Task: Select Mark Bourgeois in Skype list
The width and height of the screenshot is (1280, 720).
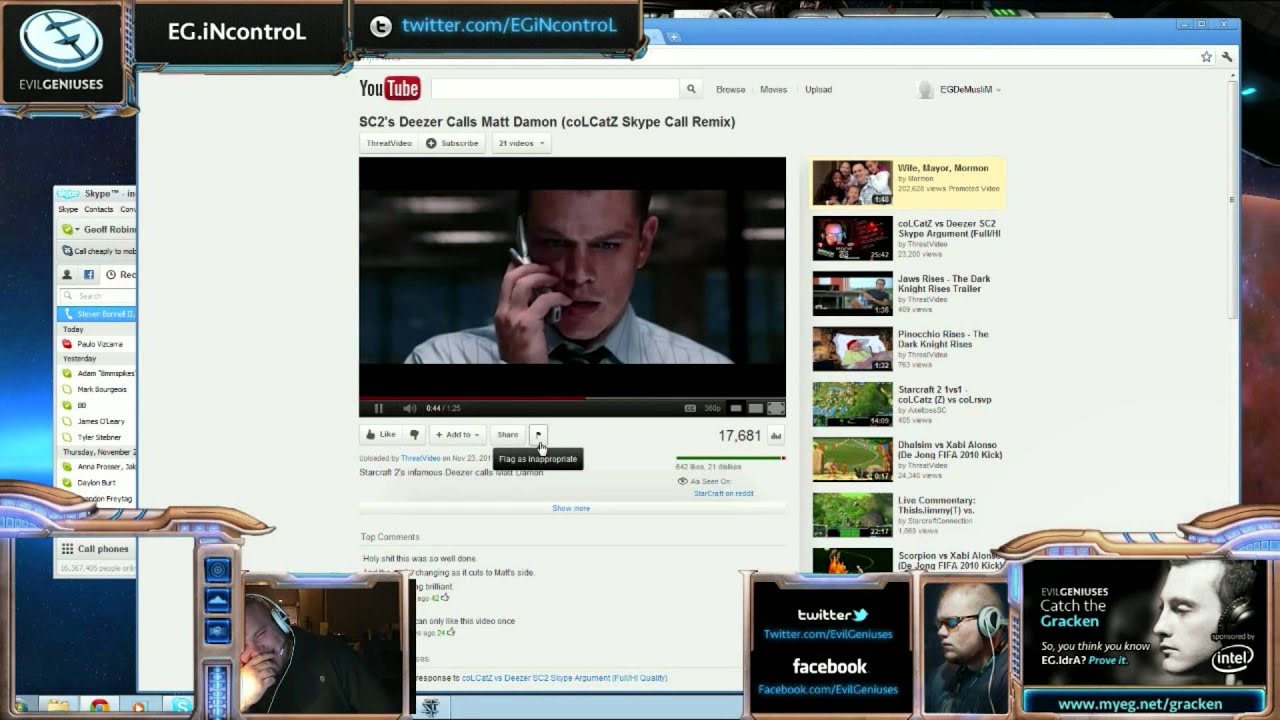Action: point(97,389)
